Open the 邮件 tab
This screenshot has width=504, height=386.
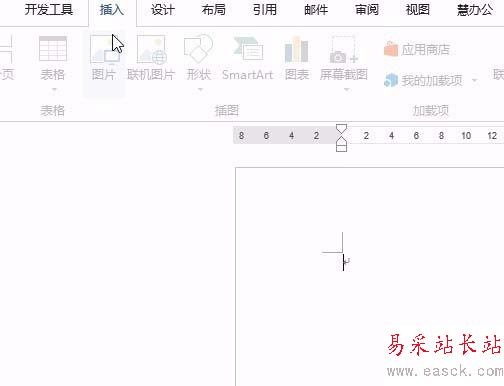pyautogui.click(x=316, y=10)
